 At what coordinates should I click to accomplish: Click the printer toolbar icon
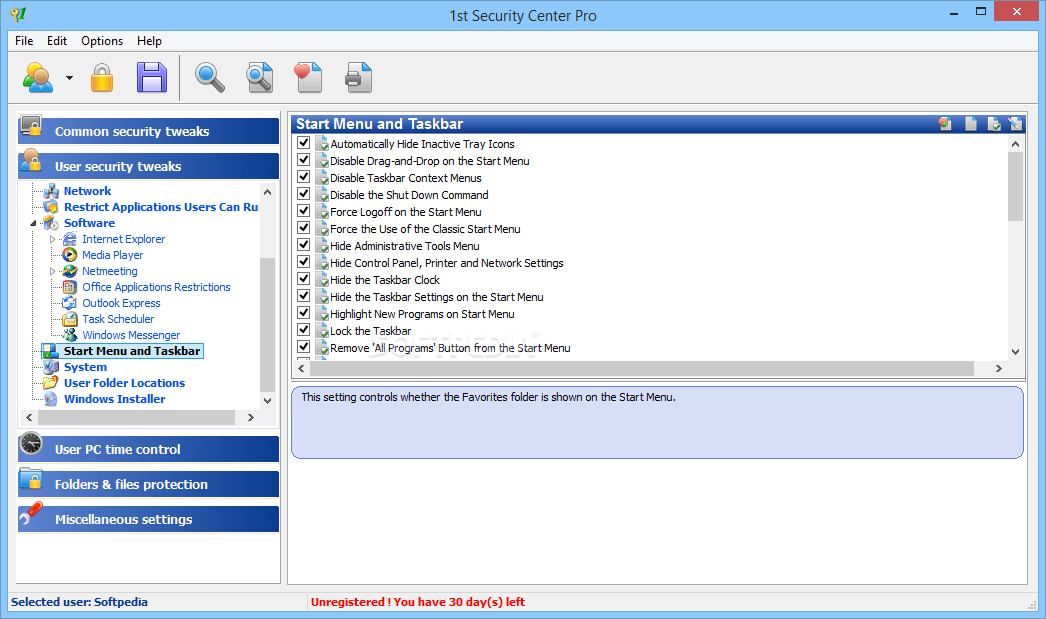(358, 77)
